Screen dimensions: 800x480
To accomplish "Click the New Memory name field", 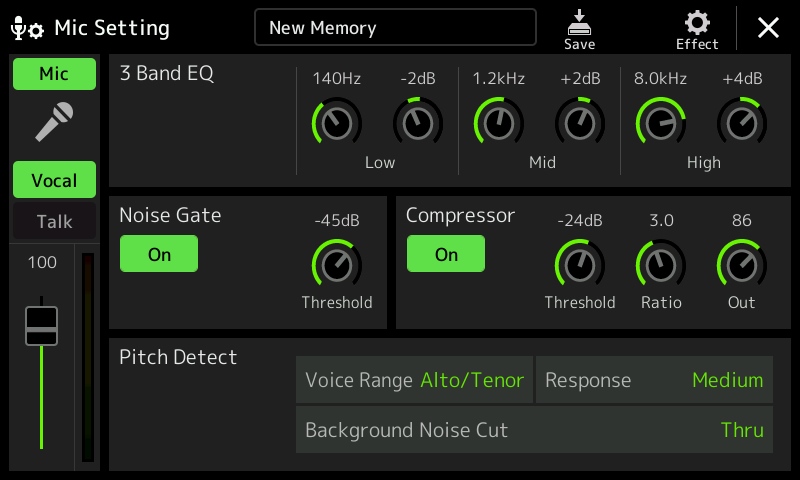I will (x=395, y=27).
